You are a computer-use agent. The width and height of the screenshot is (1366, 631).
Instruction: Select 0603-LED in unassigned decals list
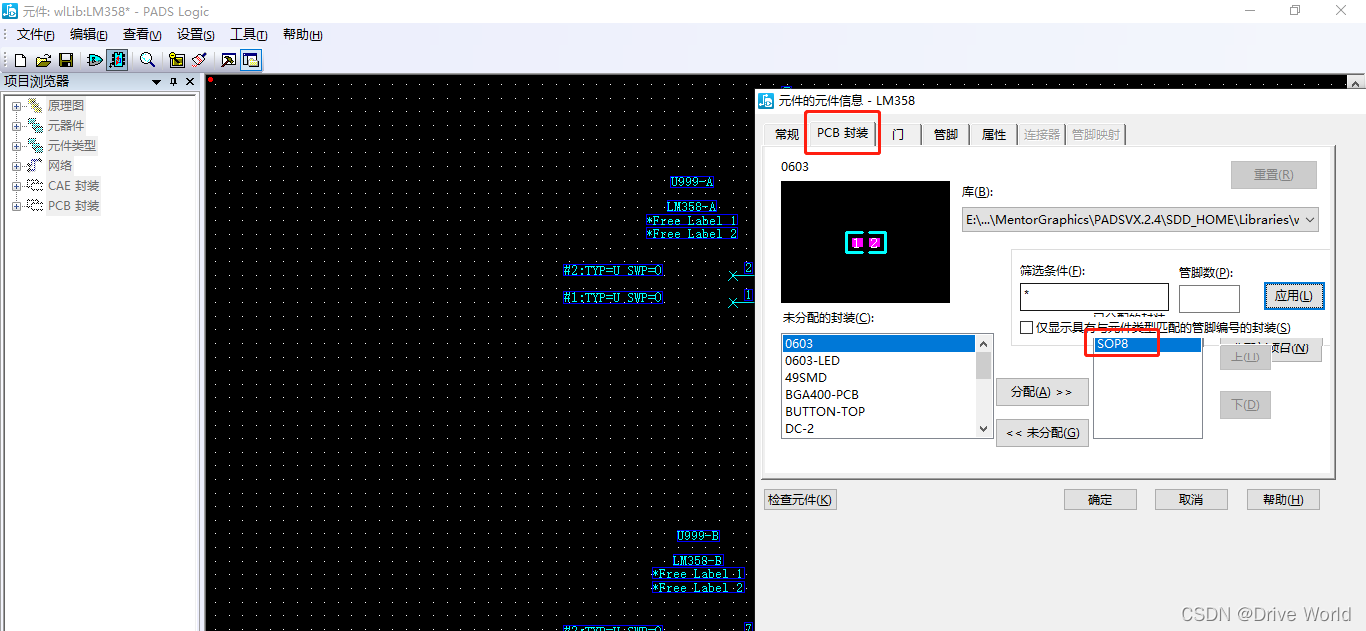click(878, 361)
